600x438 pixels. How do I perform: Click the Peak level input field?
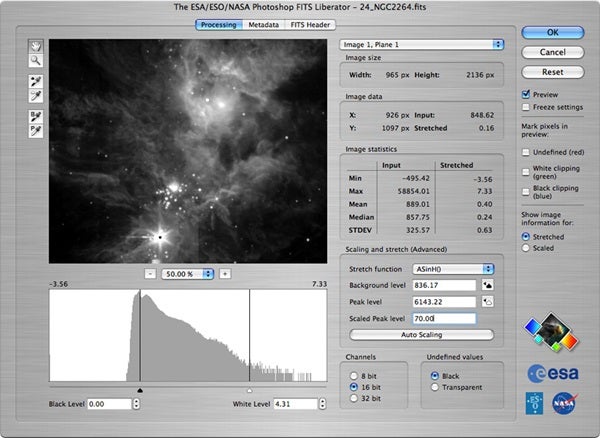(x=444, y=302)
